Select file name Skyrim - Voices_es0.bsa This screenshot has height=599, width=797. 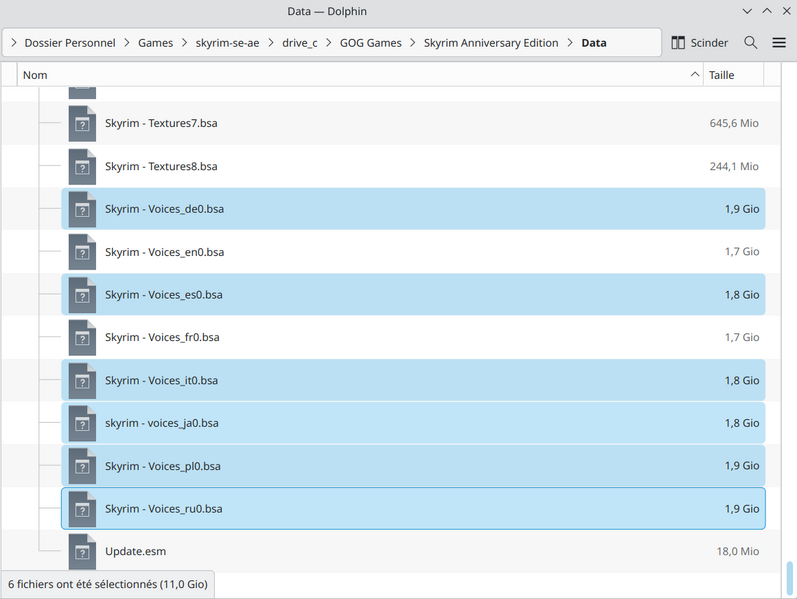(164, 295)
